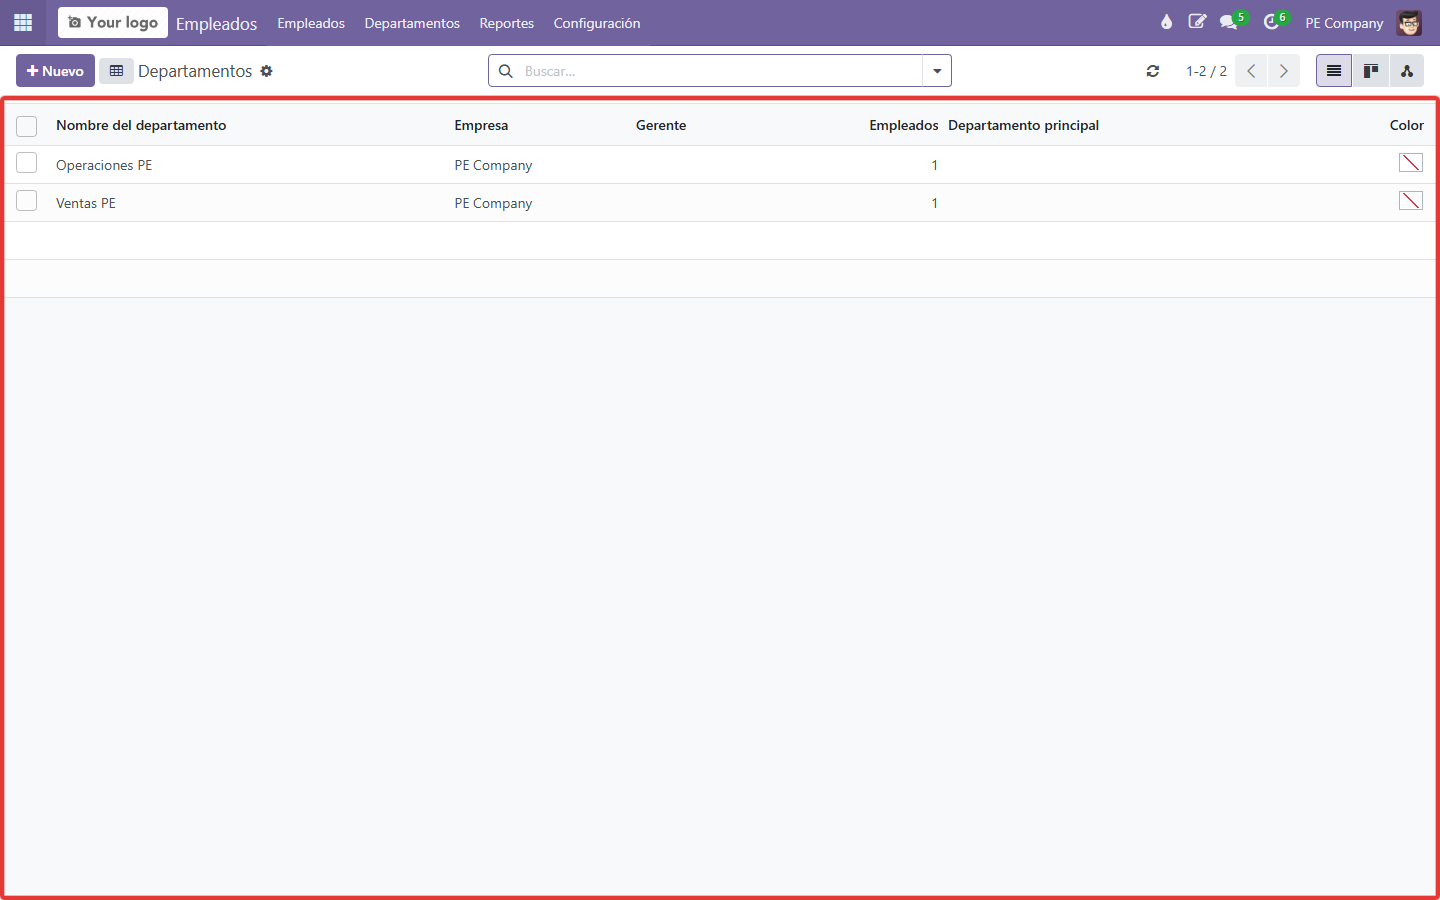Check the Ventas PE row checkbox
The width and height of the screenshot is (1440, 900).
(x=27, y=201)
